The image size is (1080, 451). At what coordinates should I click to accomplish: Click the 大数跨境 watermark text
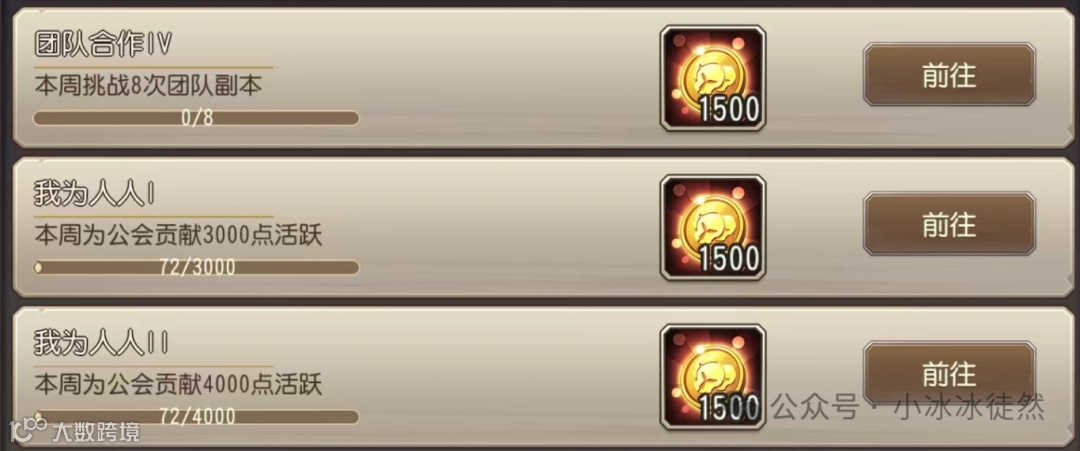click(x=96, y=432)
